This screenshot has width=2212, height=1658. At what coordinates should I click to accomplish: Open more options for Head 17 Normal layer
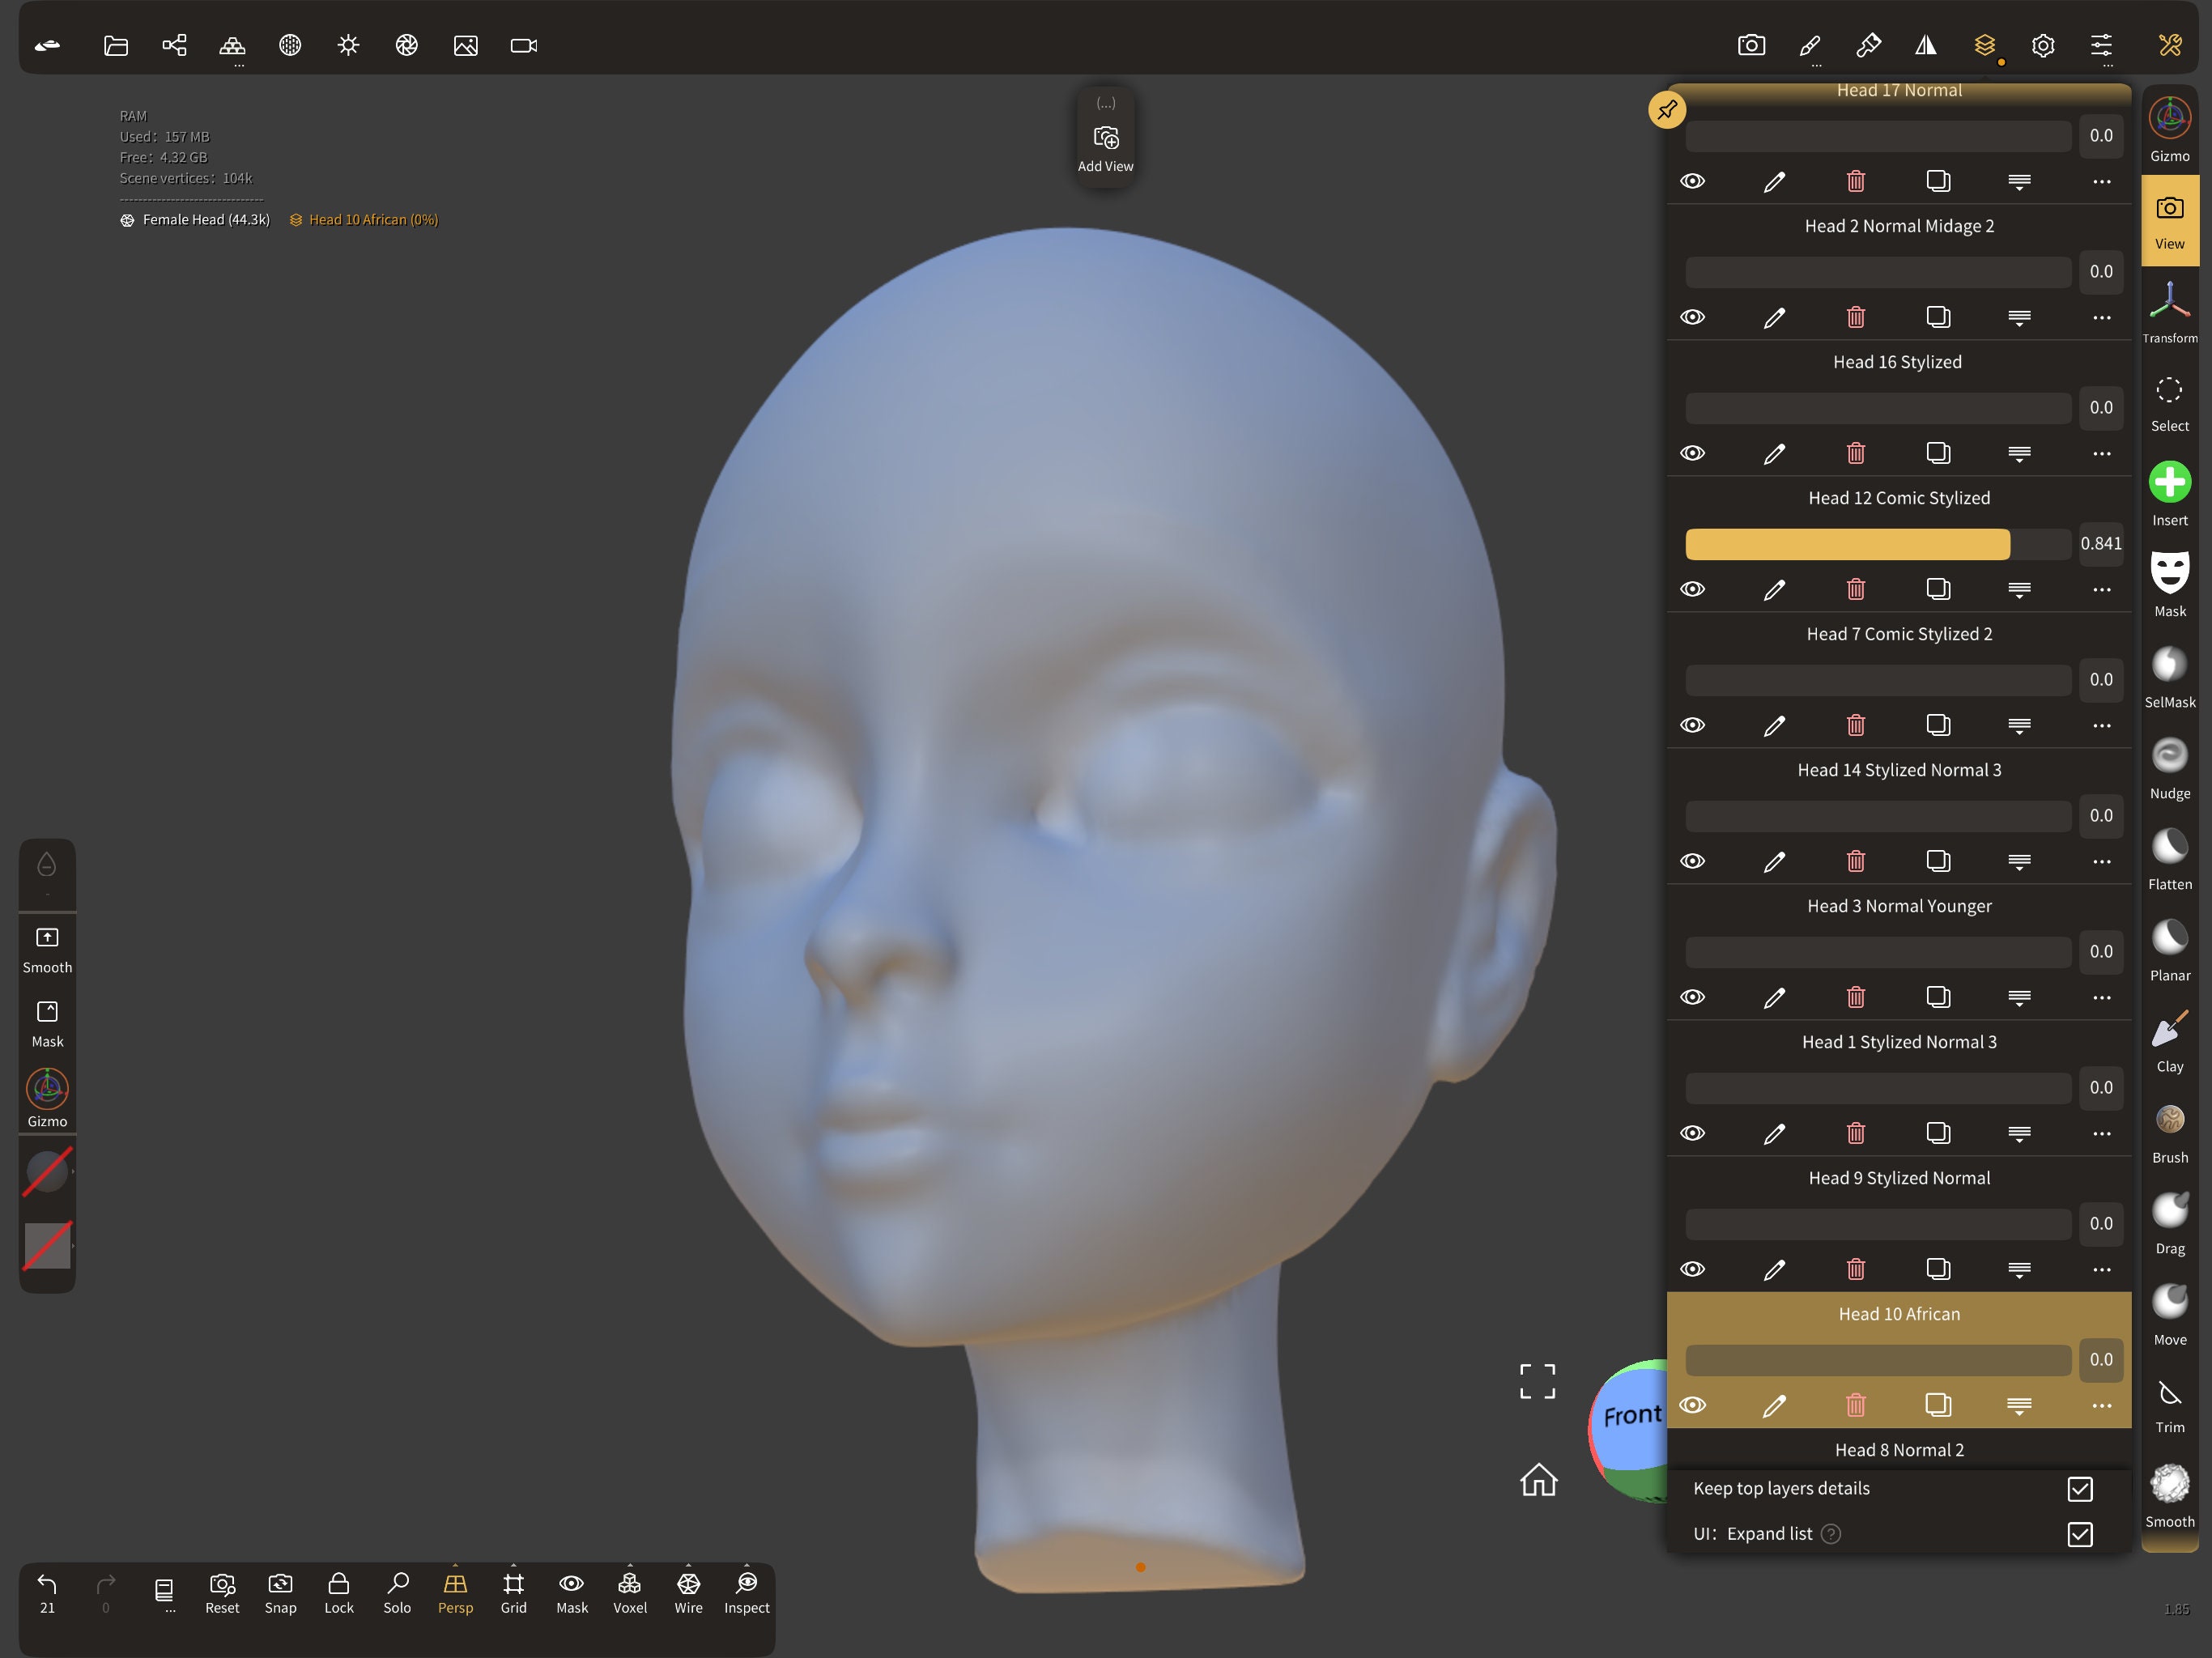tap(2100, 181)
